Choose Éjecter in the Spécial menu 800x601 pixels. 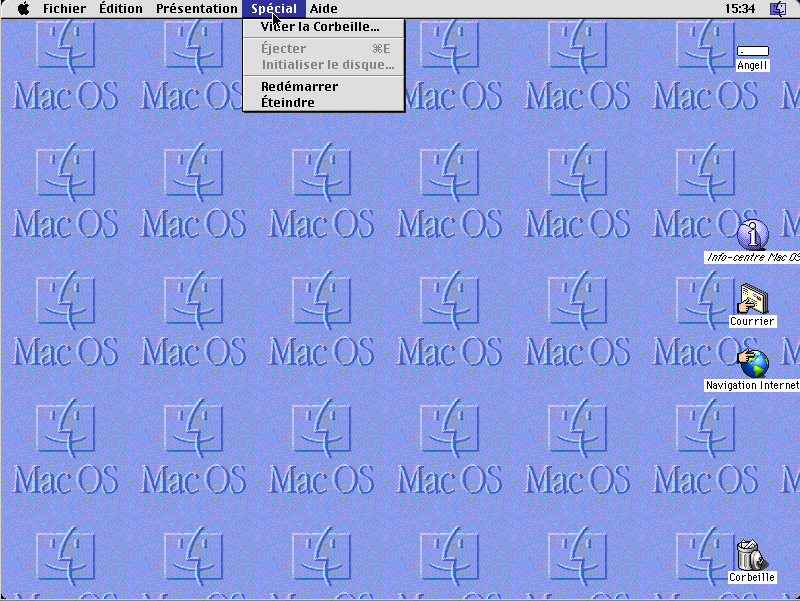pyautogui.click(x=323, y=48)
